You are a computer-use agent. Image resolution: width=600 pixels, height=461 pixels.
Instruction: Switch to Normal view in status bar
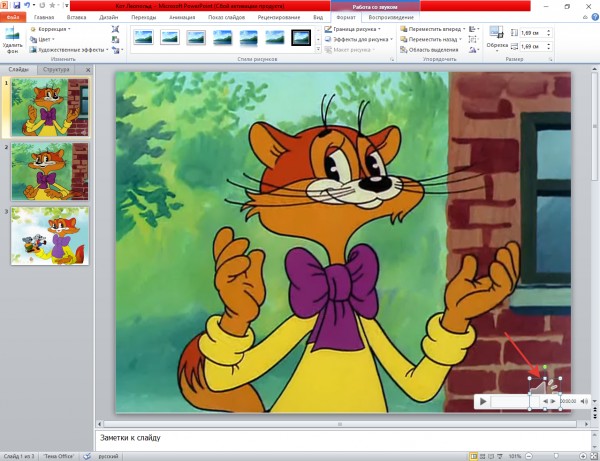(x=474, y=456)
